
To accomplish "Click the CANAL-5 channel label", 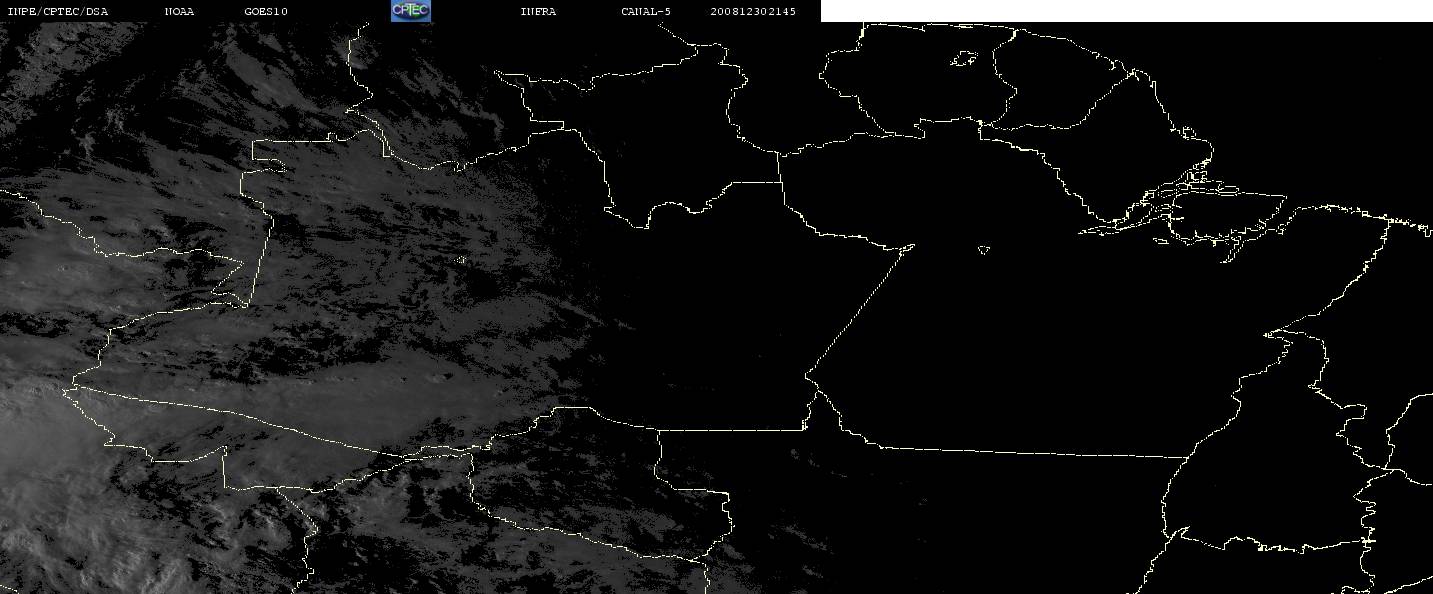I will click(646, 12).
